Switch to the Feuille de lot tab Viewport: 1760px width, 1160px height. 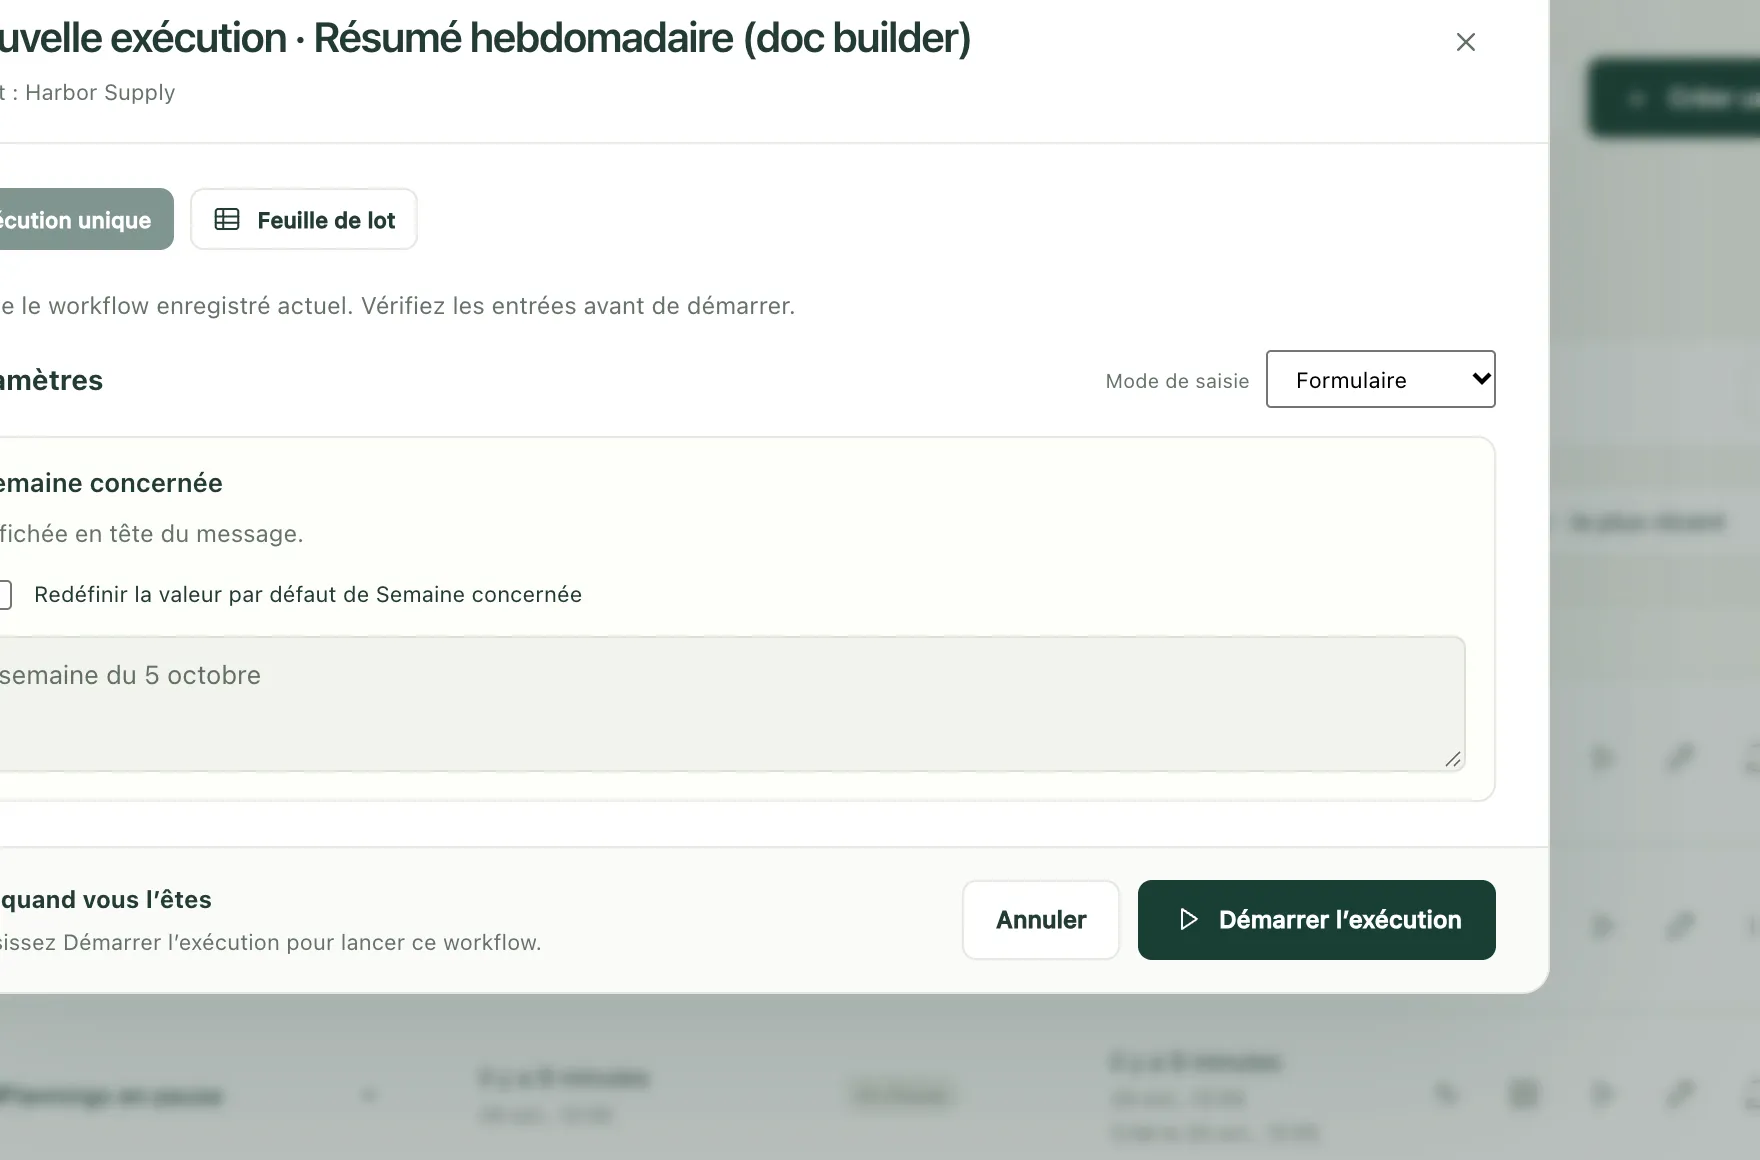click(x=304, y=219)
